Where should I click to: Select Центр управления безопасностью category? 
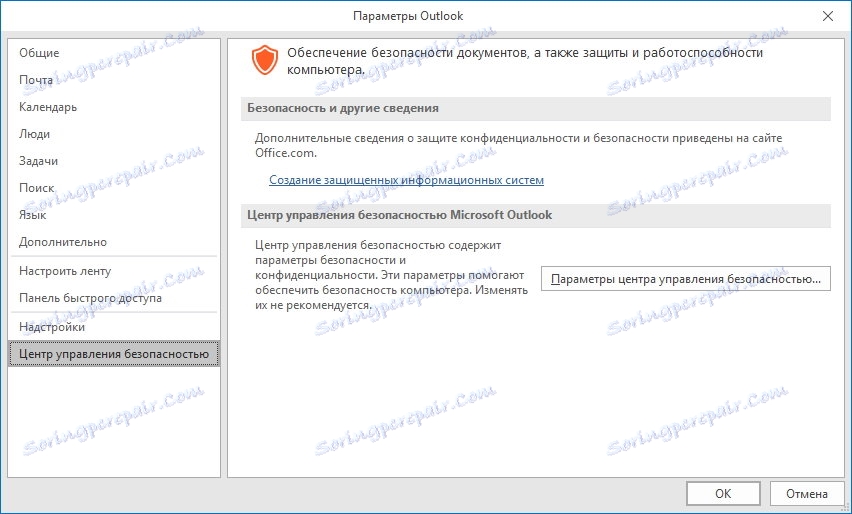click(114, 354)
